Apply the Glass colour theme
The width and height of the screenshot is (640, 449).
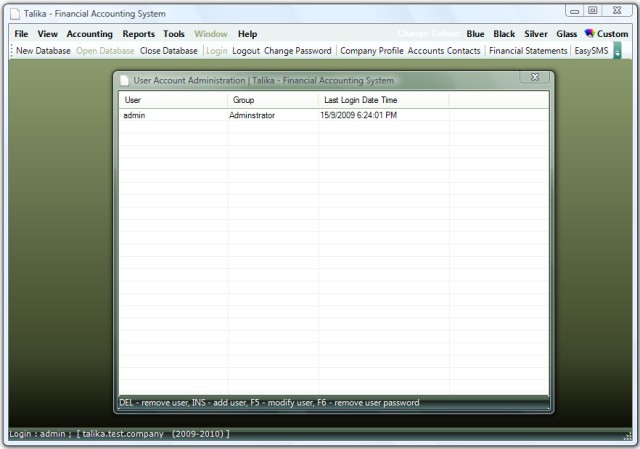[x=567, y=34]
